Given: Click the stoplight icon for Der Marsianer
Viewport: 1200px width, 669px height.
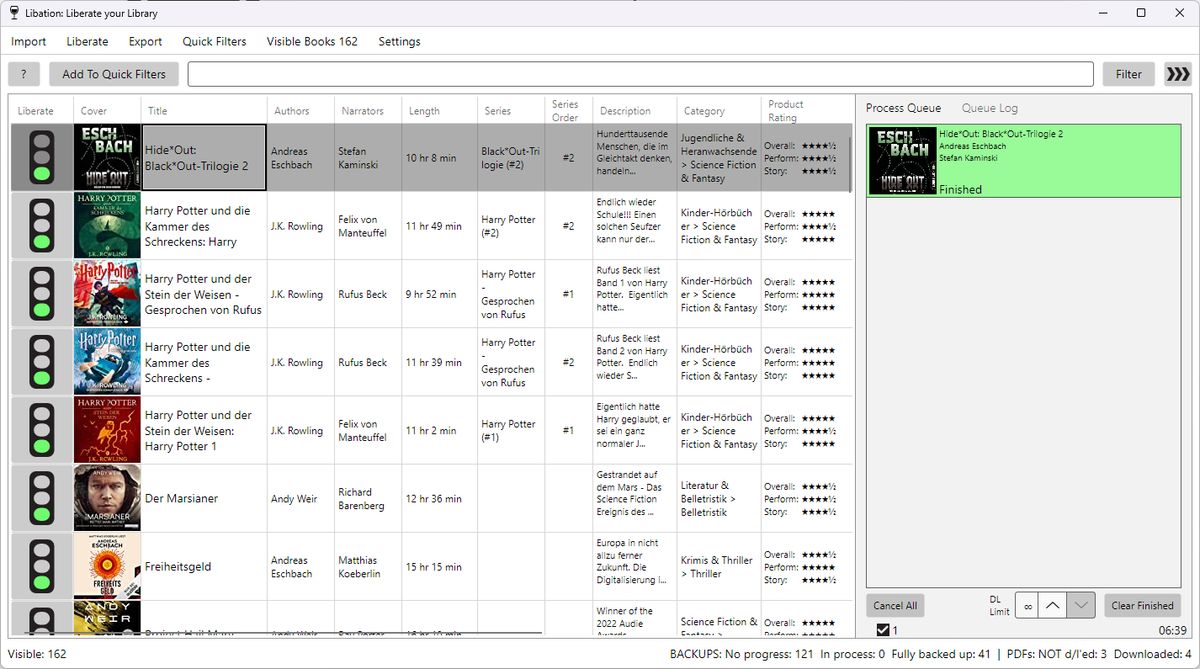Looking at the screenshot, I should (41, 498).
